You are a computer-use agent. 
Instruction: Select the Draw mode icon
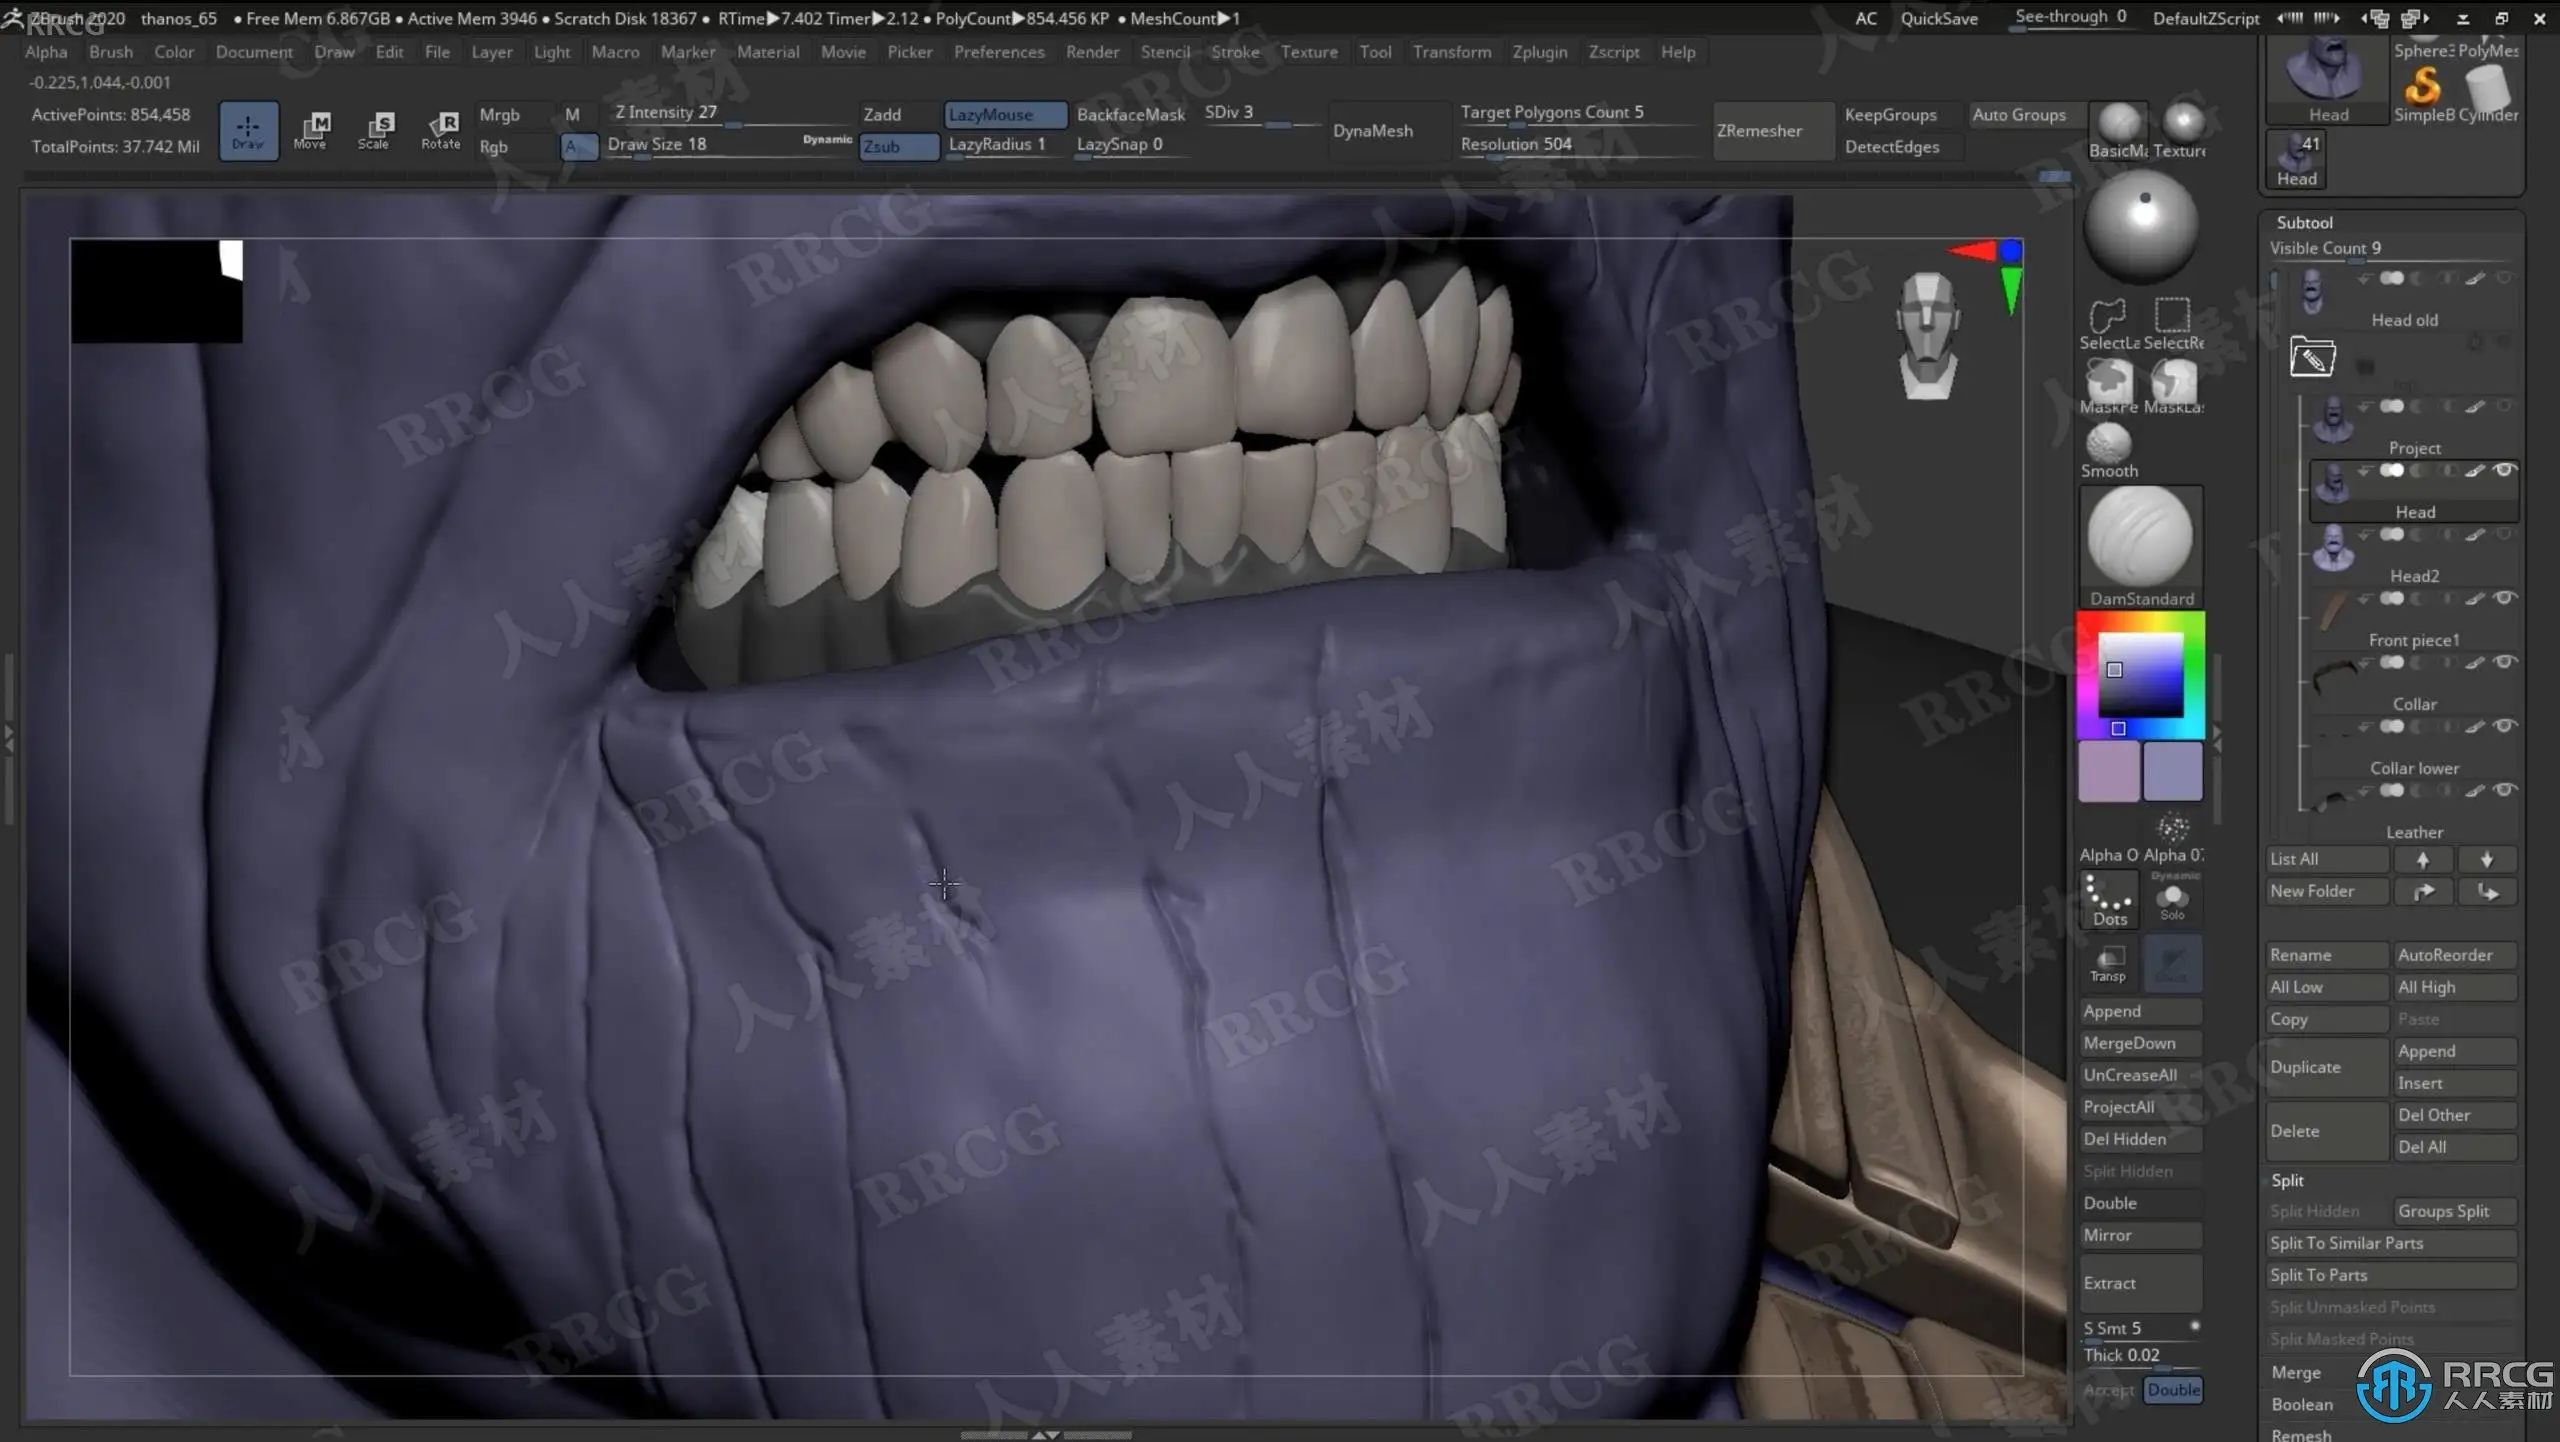coord(248,129)
